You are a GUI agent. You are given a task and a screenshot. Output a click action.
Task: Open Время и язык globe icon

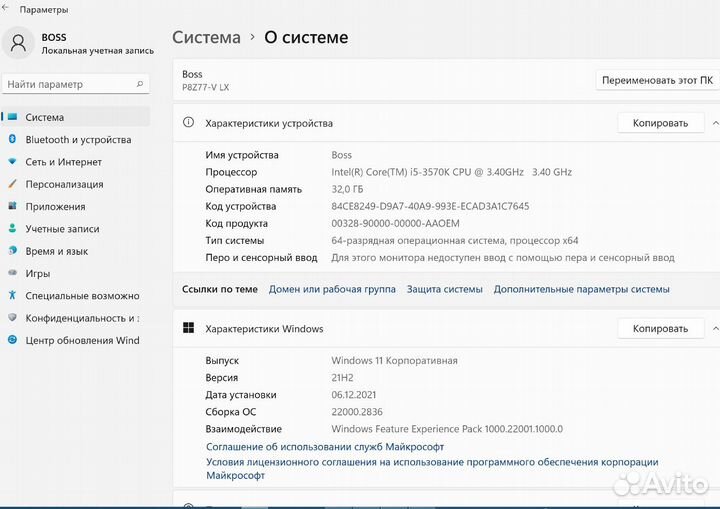pos(12,250)
